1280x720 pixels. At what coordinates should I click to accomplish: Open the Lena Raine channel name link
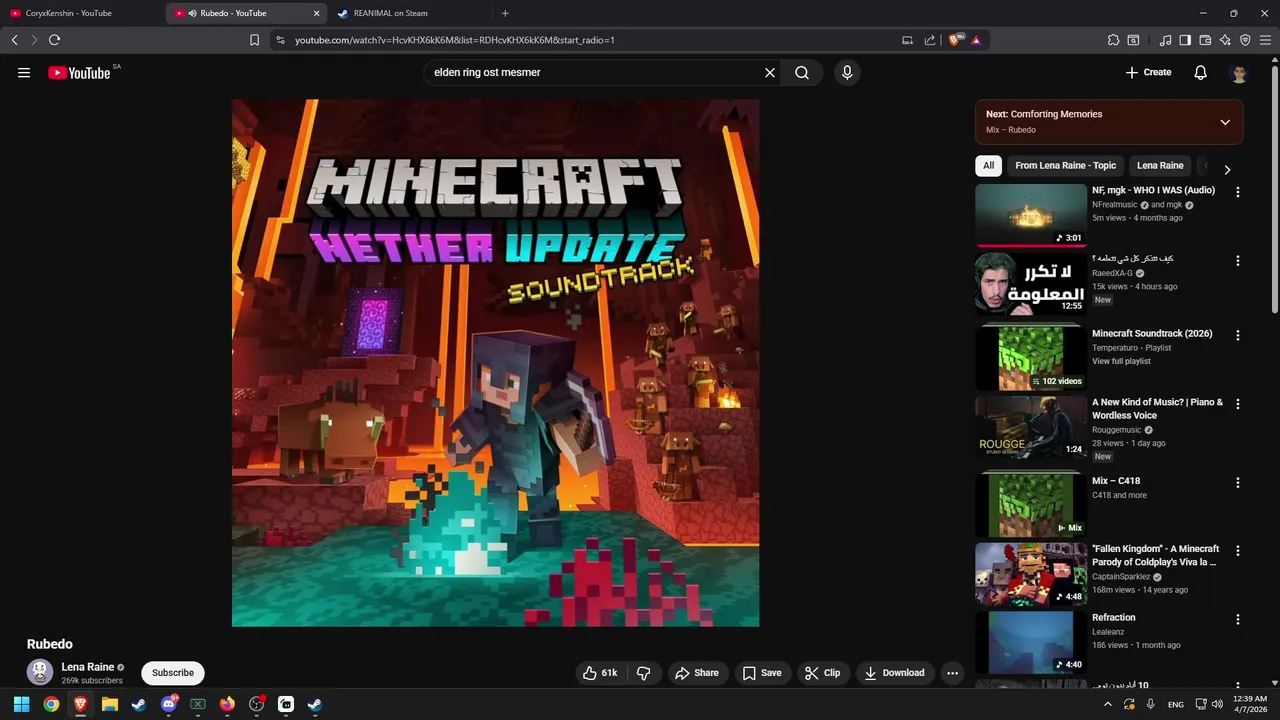(x=88, y=667)
